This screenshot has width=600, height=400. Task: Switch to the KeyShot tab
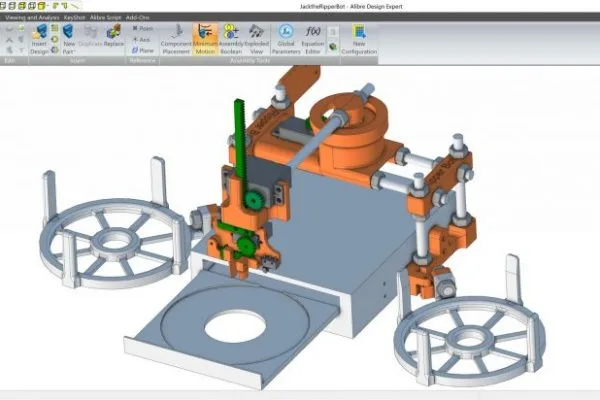point(74,17)
